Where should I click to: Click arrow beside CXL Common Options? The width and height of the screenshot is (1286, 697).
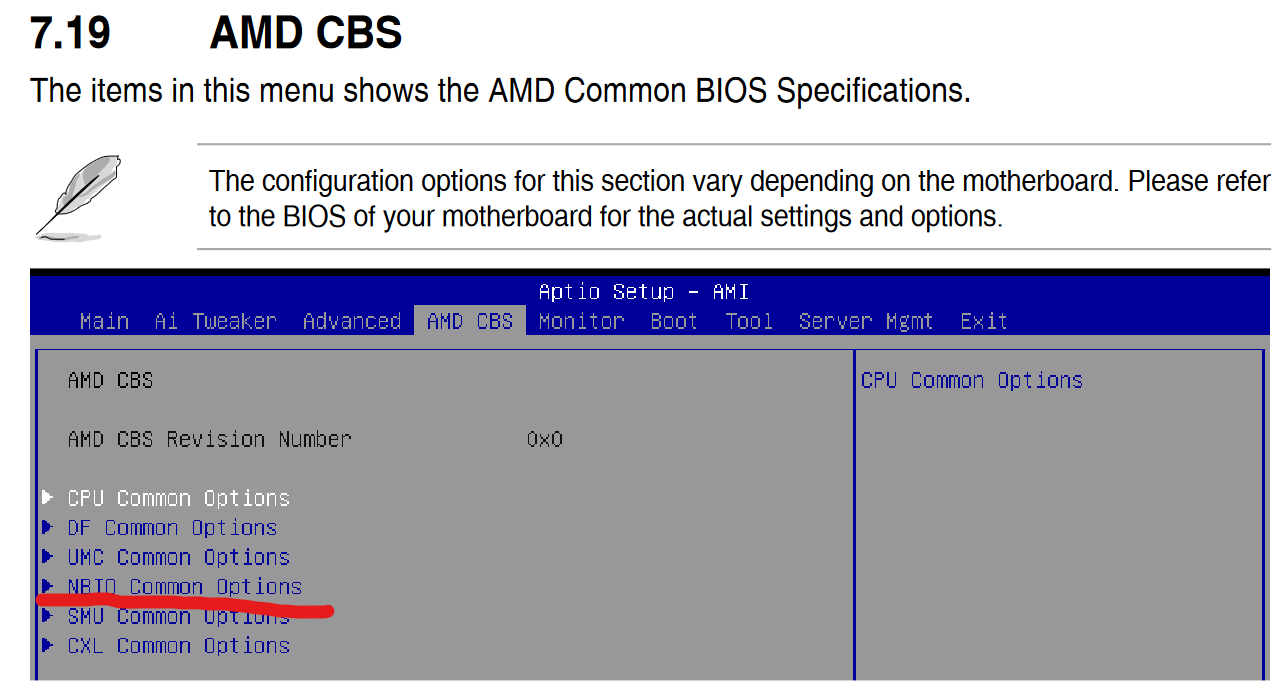[x=47, y=645]
